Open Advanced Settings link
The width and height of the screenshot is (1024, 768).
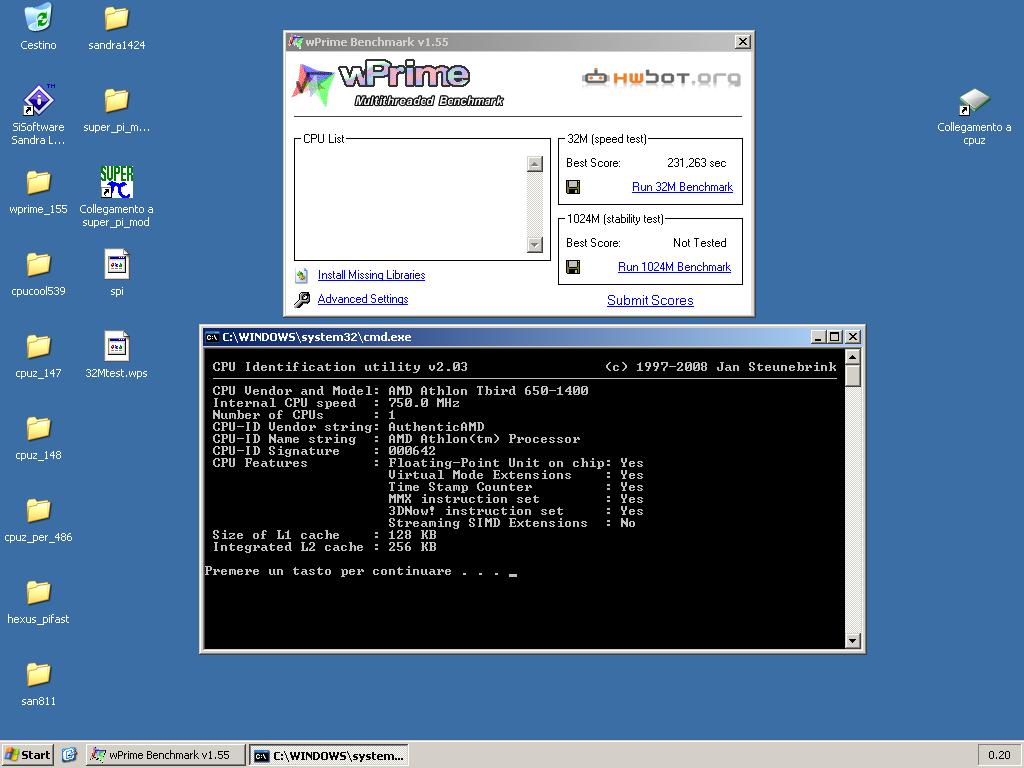click(362, 299)
